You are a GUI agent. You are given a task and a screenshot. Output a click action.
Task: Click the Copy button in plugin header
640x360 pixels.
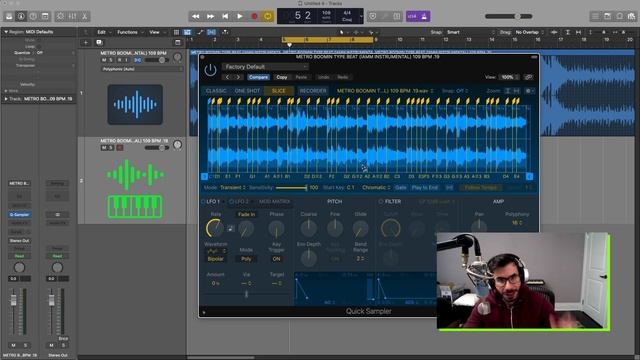point(282,77)
